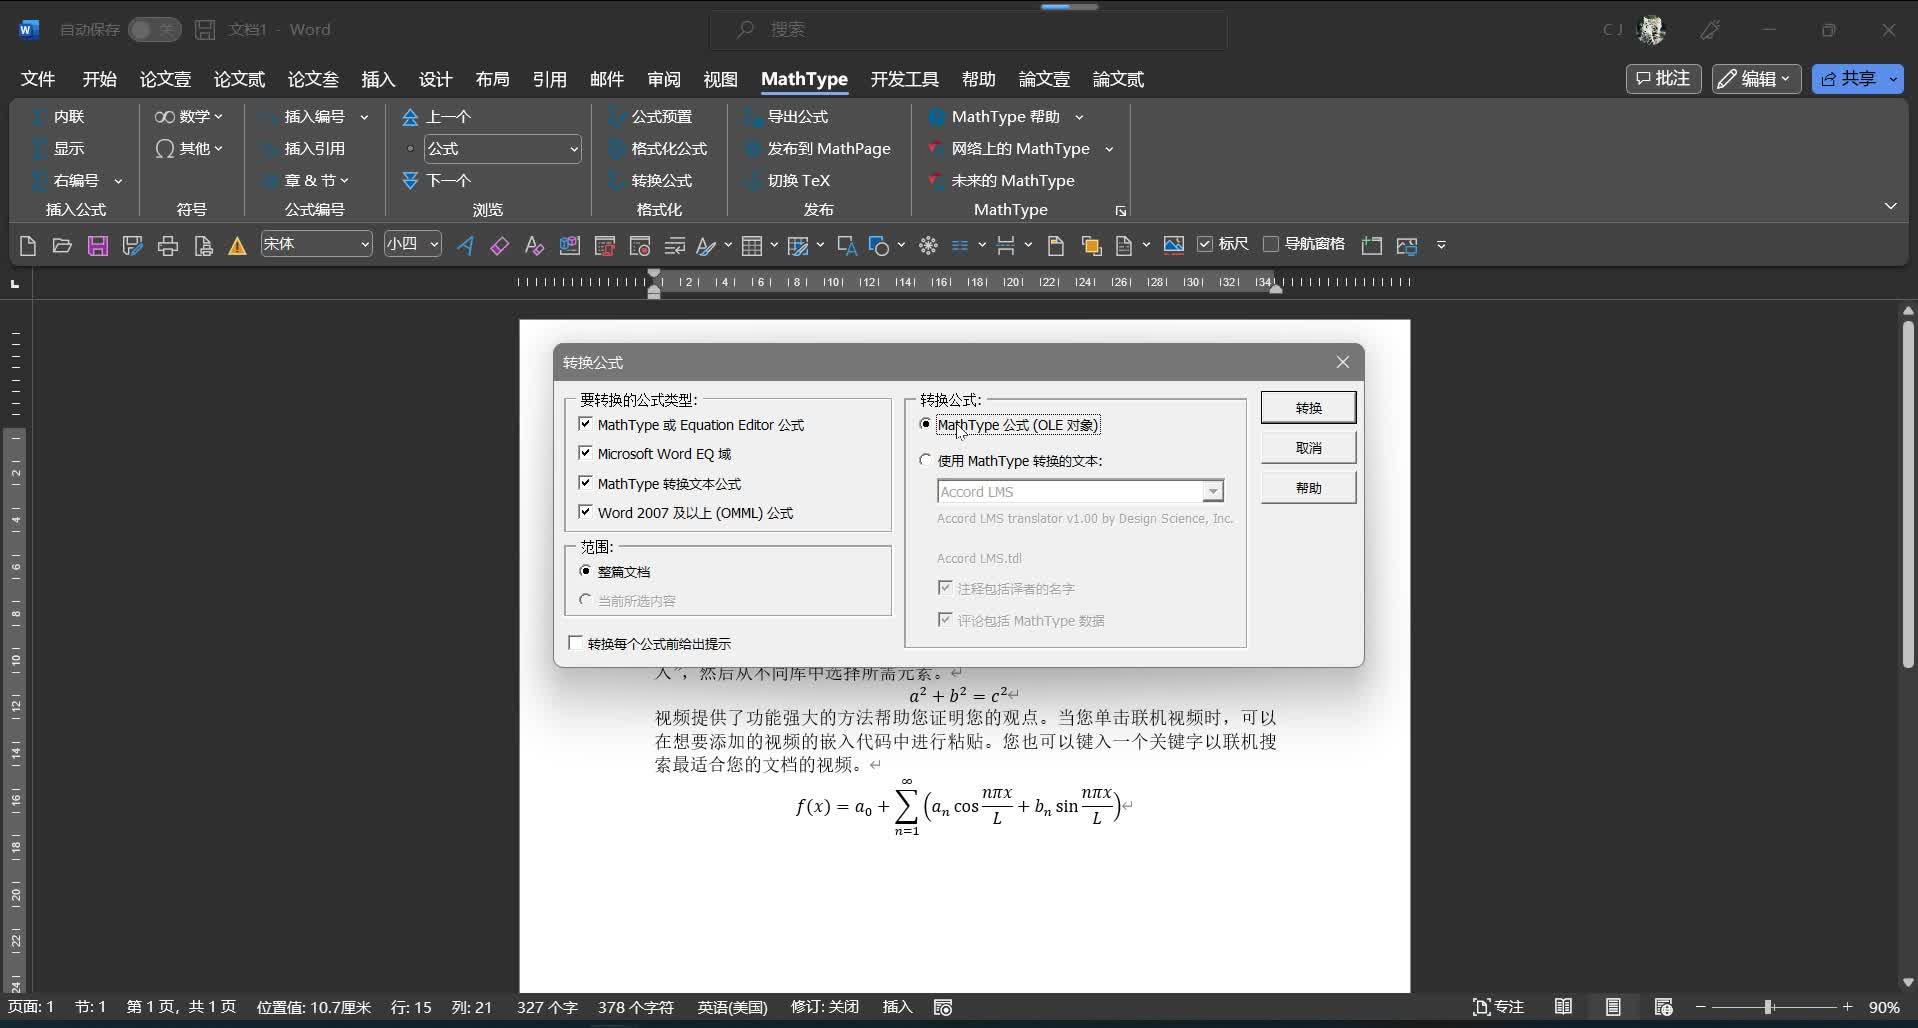Switch to the 开发工具 ribbon tab
The height and width of the screenshot is (1028, 1918).
point(903,79)
